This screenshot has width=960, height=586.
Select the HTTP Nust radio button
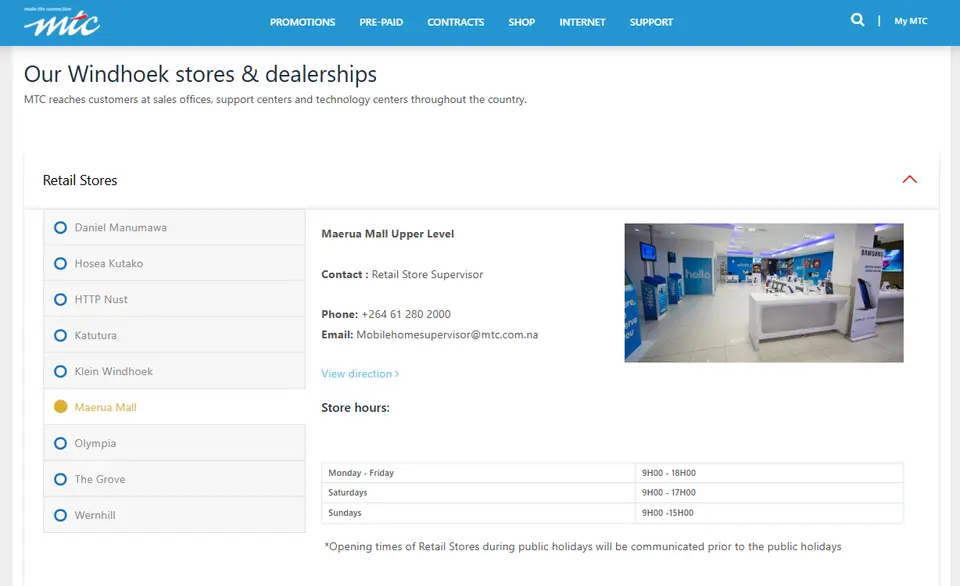(60, 299)
